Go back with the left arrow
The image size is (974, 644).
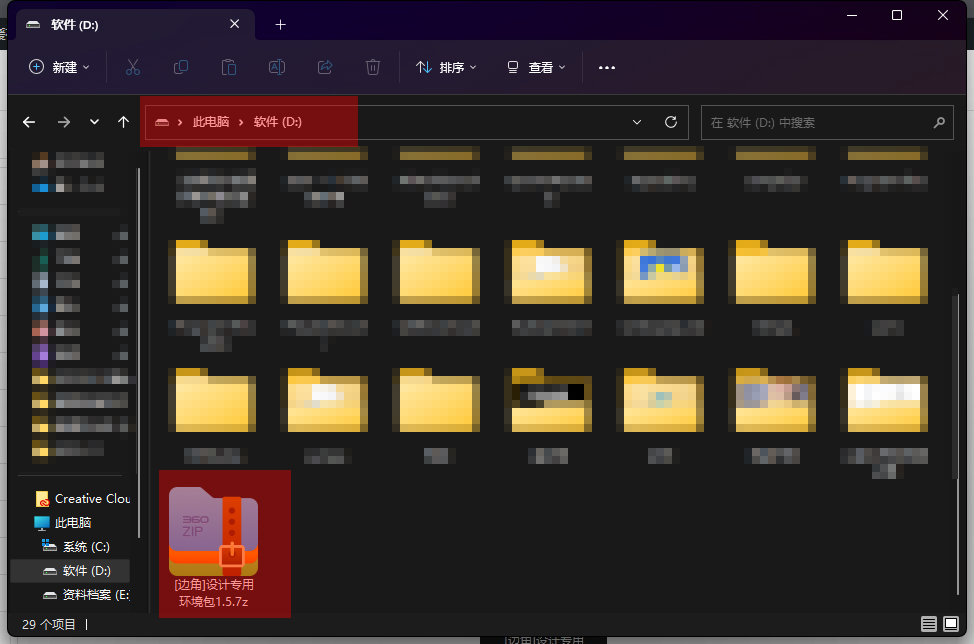29,122
